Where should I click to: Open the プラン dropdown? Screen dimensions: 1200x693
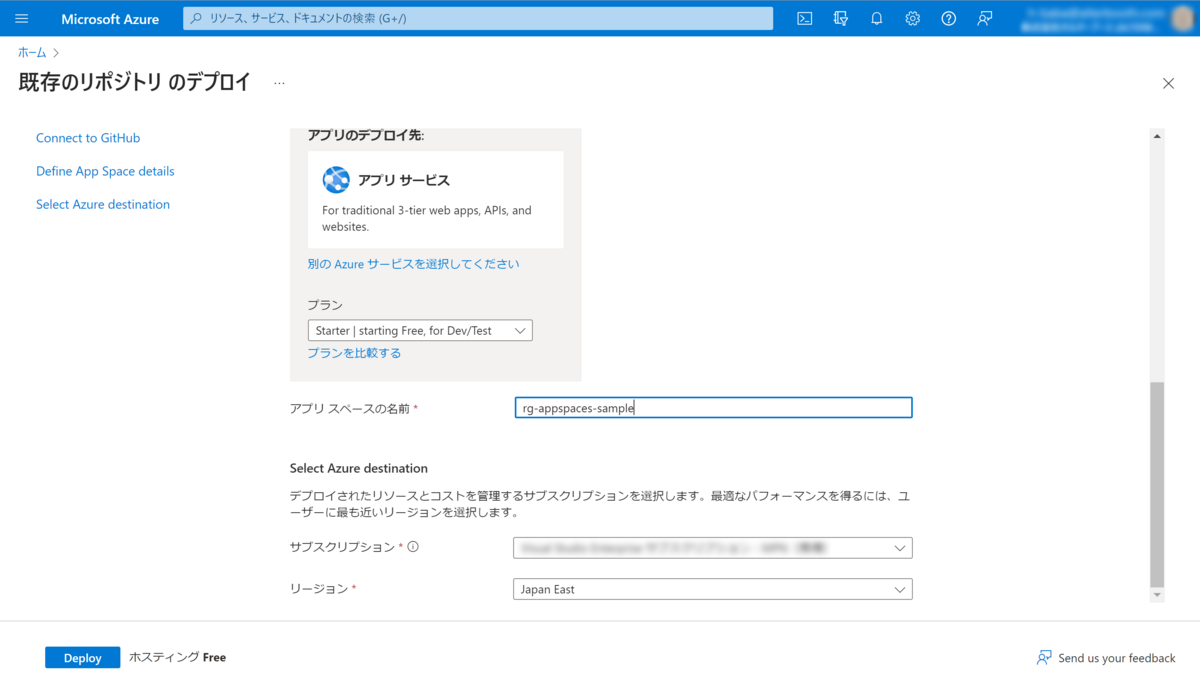[x=419, y=330]
